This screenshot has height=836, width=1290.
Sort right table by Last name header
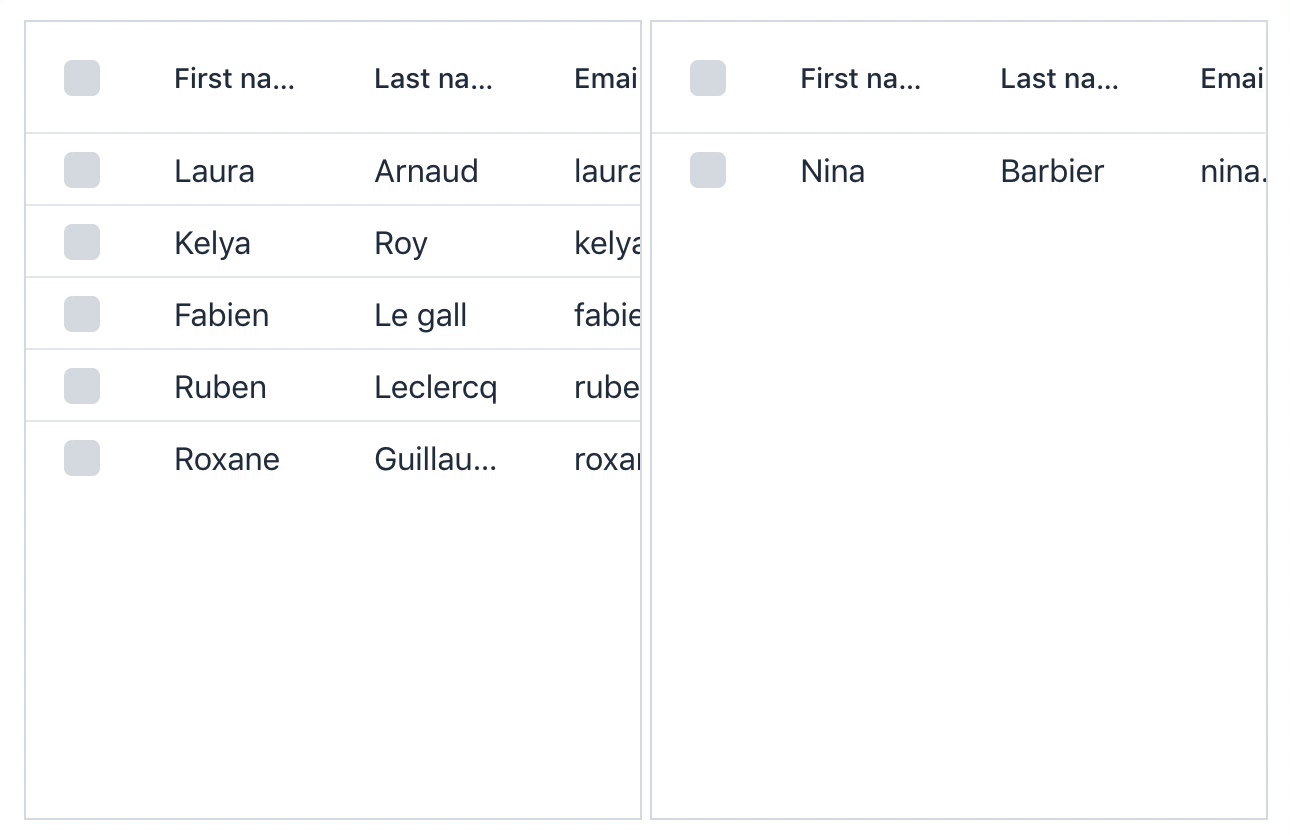point(1059,79)
